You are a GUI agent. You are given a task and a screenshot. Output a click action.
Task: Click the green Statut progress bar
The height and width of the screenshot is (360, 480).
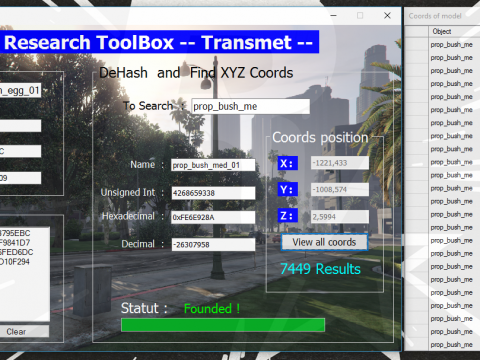pyautogui.click(x=223, y=325)
